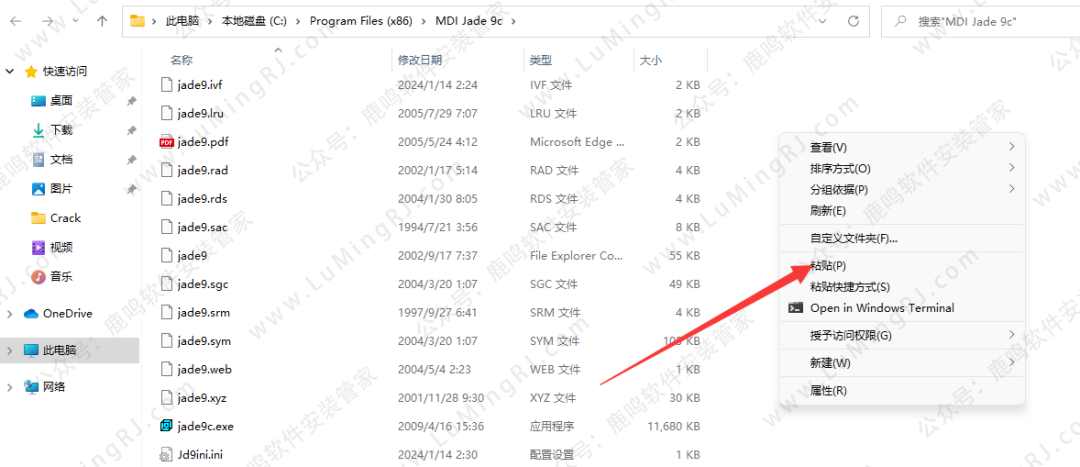Select the jade9.lru file icon
Viewport: 1080px width, 467px height.
coord(165,113)
